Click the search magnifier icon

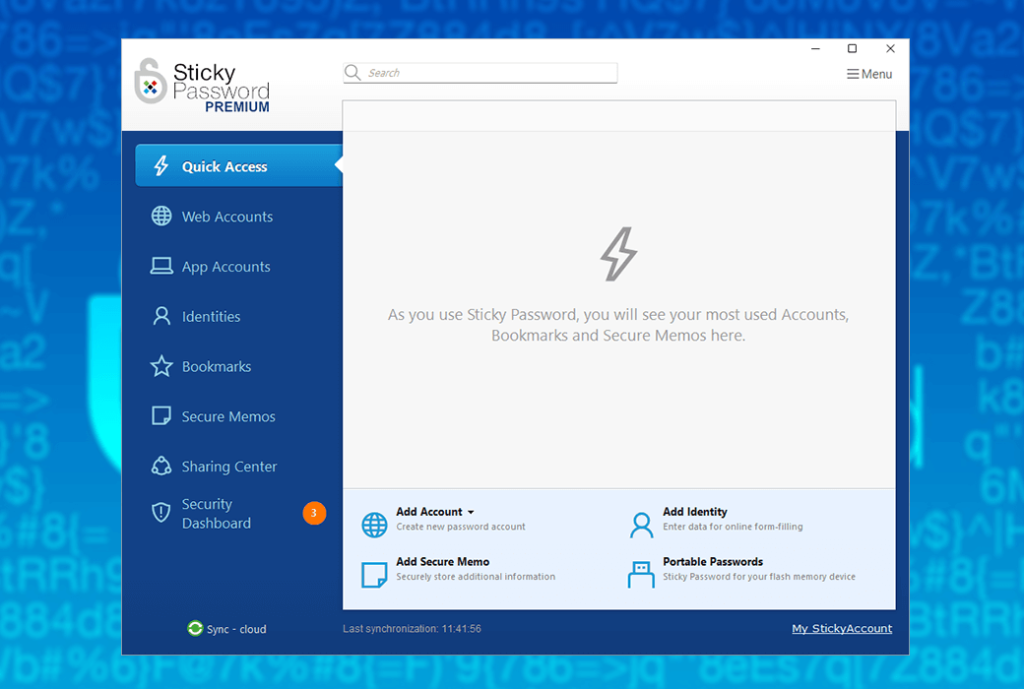(x=353, y=72)
